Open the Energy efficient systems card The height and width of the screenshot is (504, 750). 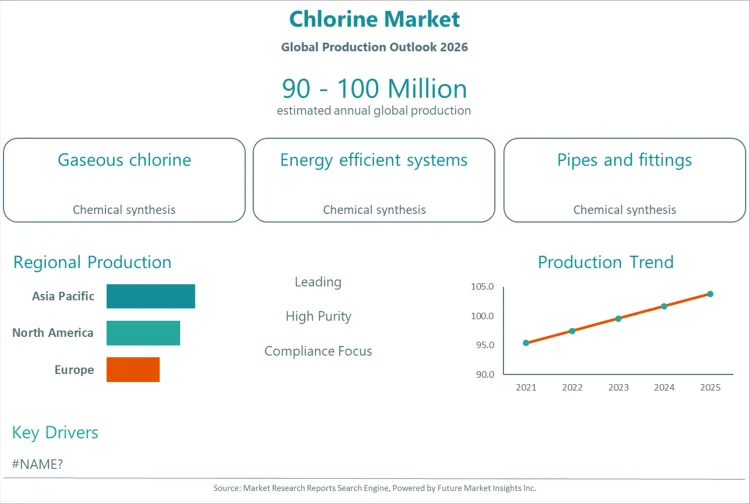tap(374, 180)
